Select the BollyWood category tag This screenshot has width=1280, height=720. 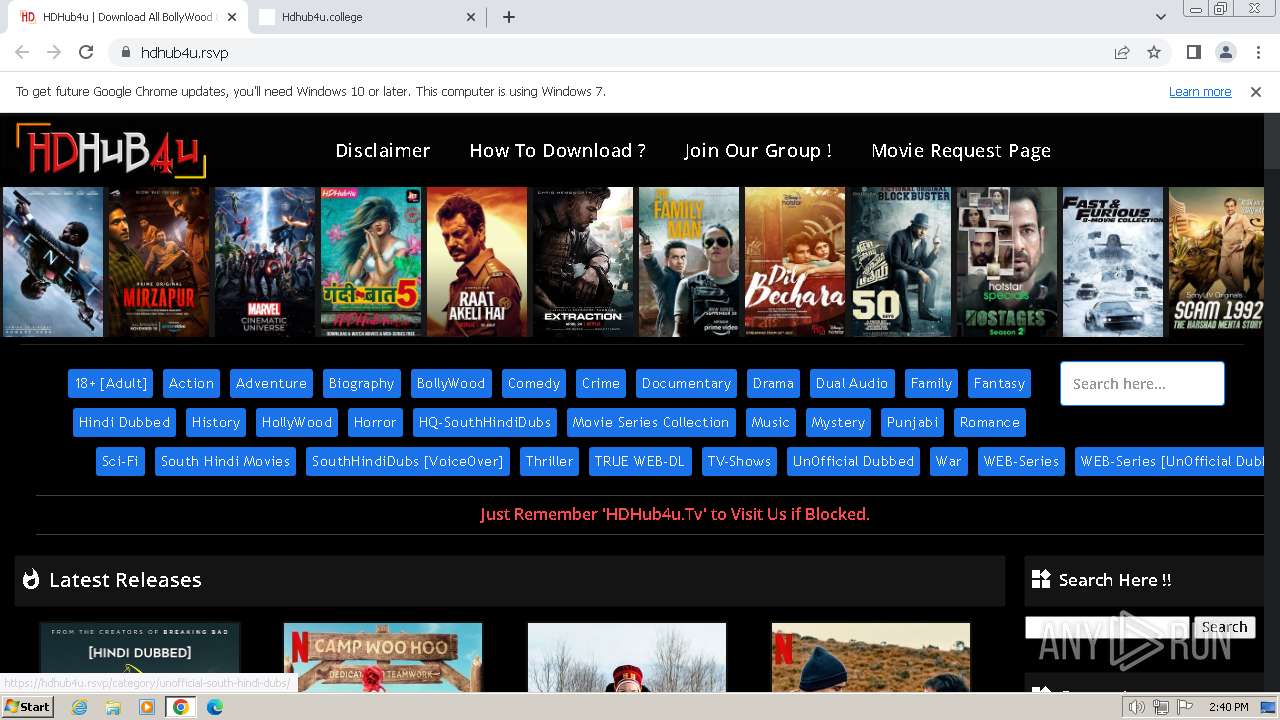[451, 383]
